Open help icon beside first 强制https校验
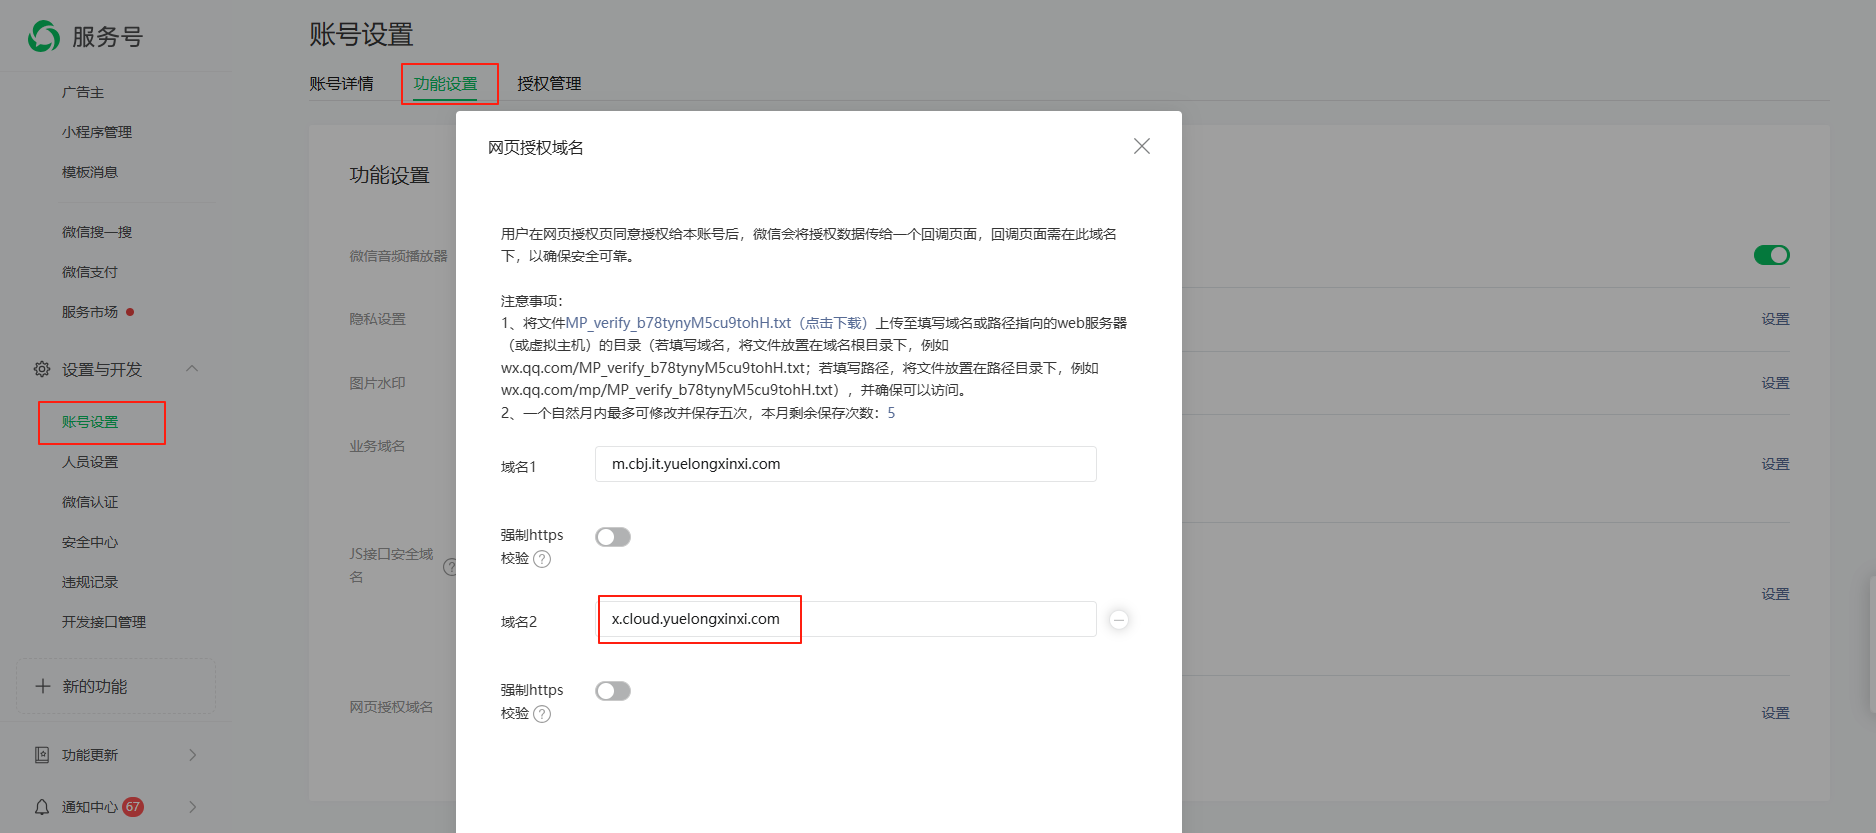Image resolution: width=1876 pixels, height=833 pixels. (542, 559)
